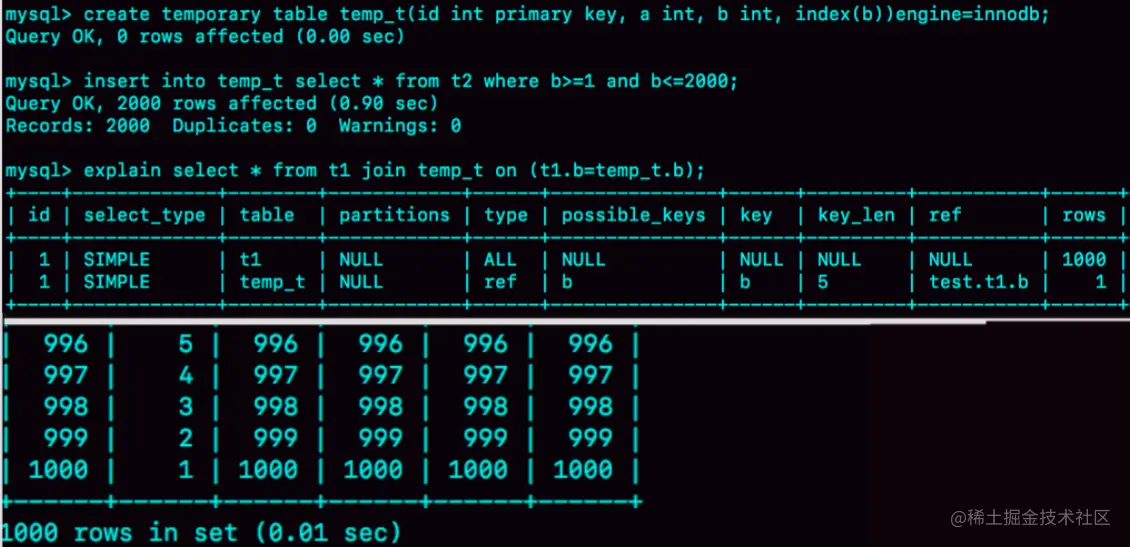Click the 'Duplicates: 0' text
This screenshot has height=547, width=1130.
pyautogui.click(x=244, y=126)
